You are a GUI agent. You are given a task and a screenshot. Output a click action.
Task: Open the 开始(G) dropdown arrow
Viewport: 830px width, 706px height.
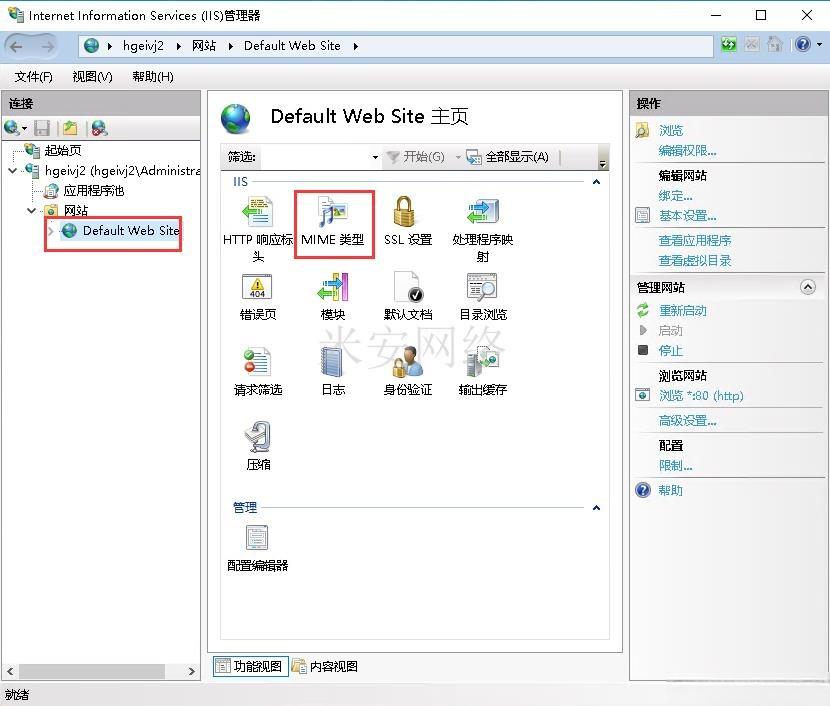[x=458, y=157]
